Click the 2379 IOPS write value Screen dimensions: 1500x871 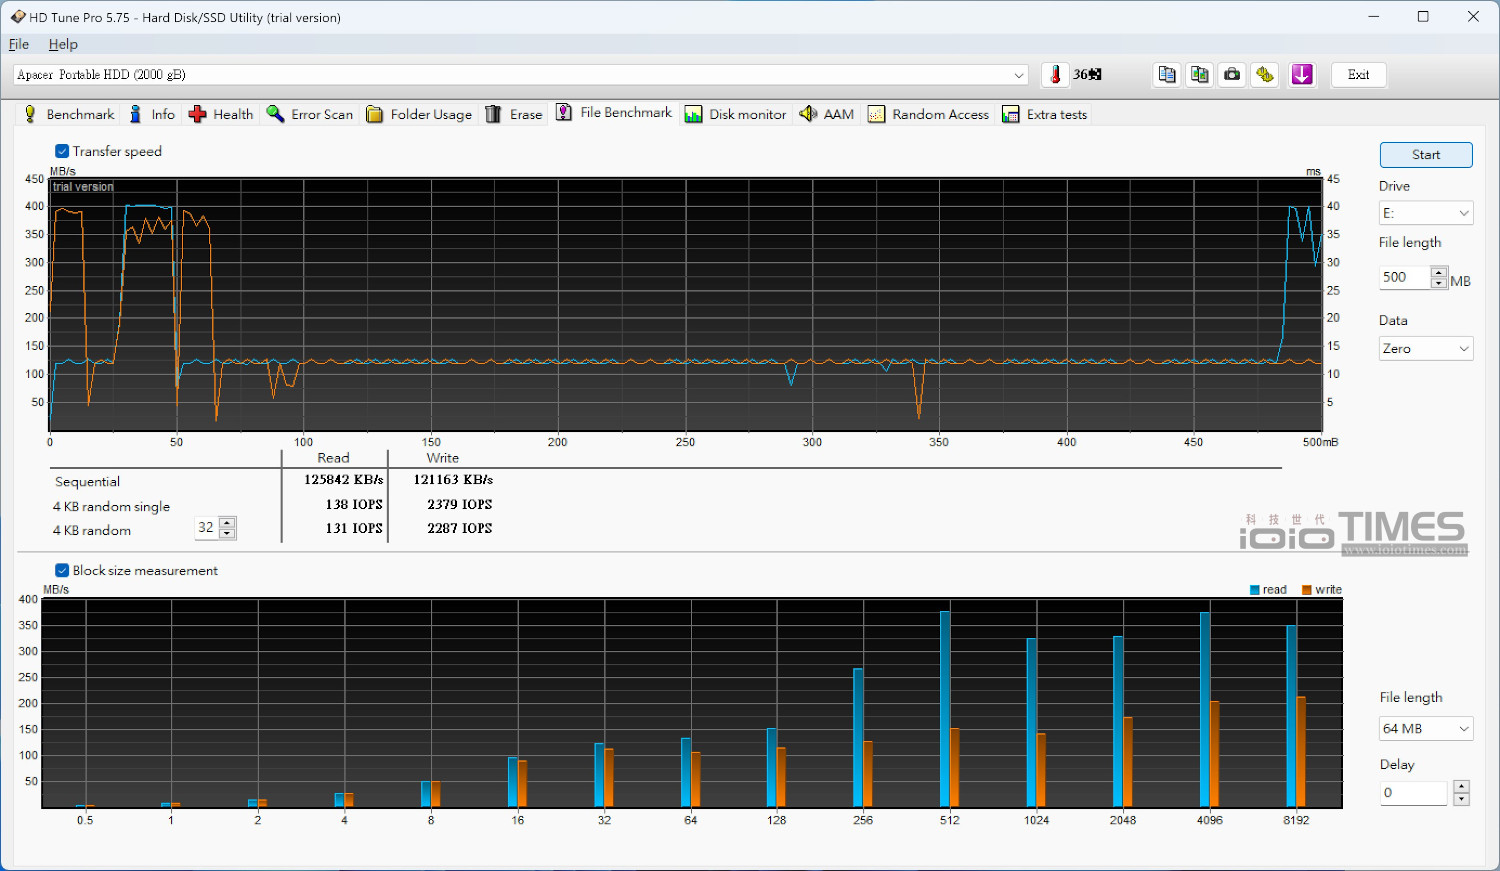click(460, 505)
